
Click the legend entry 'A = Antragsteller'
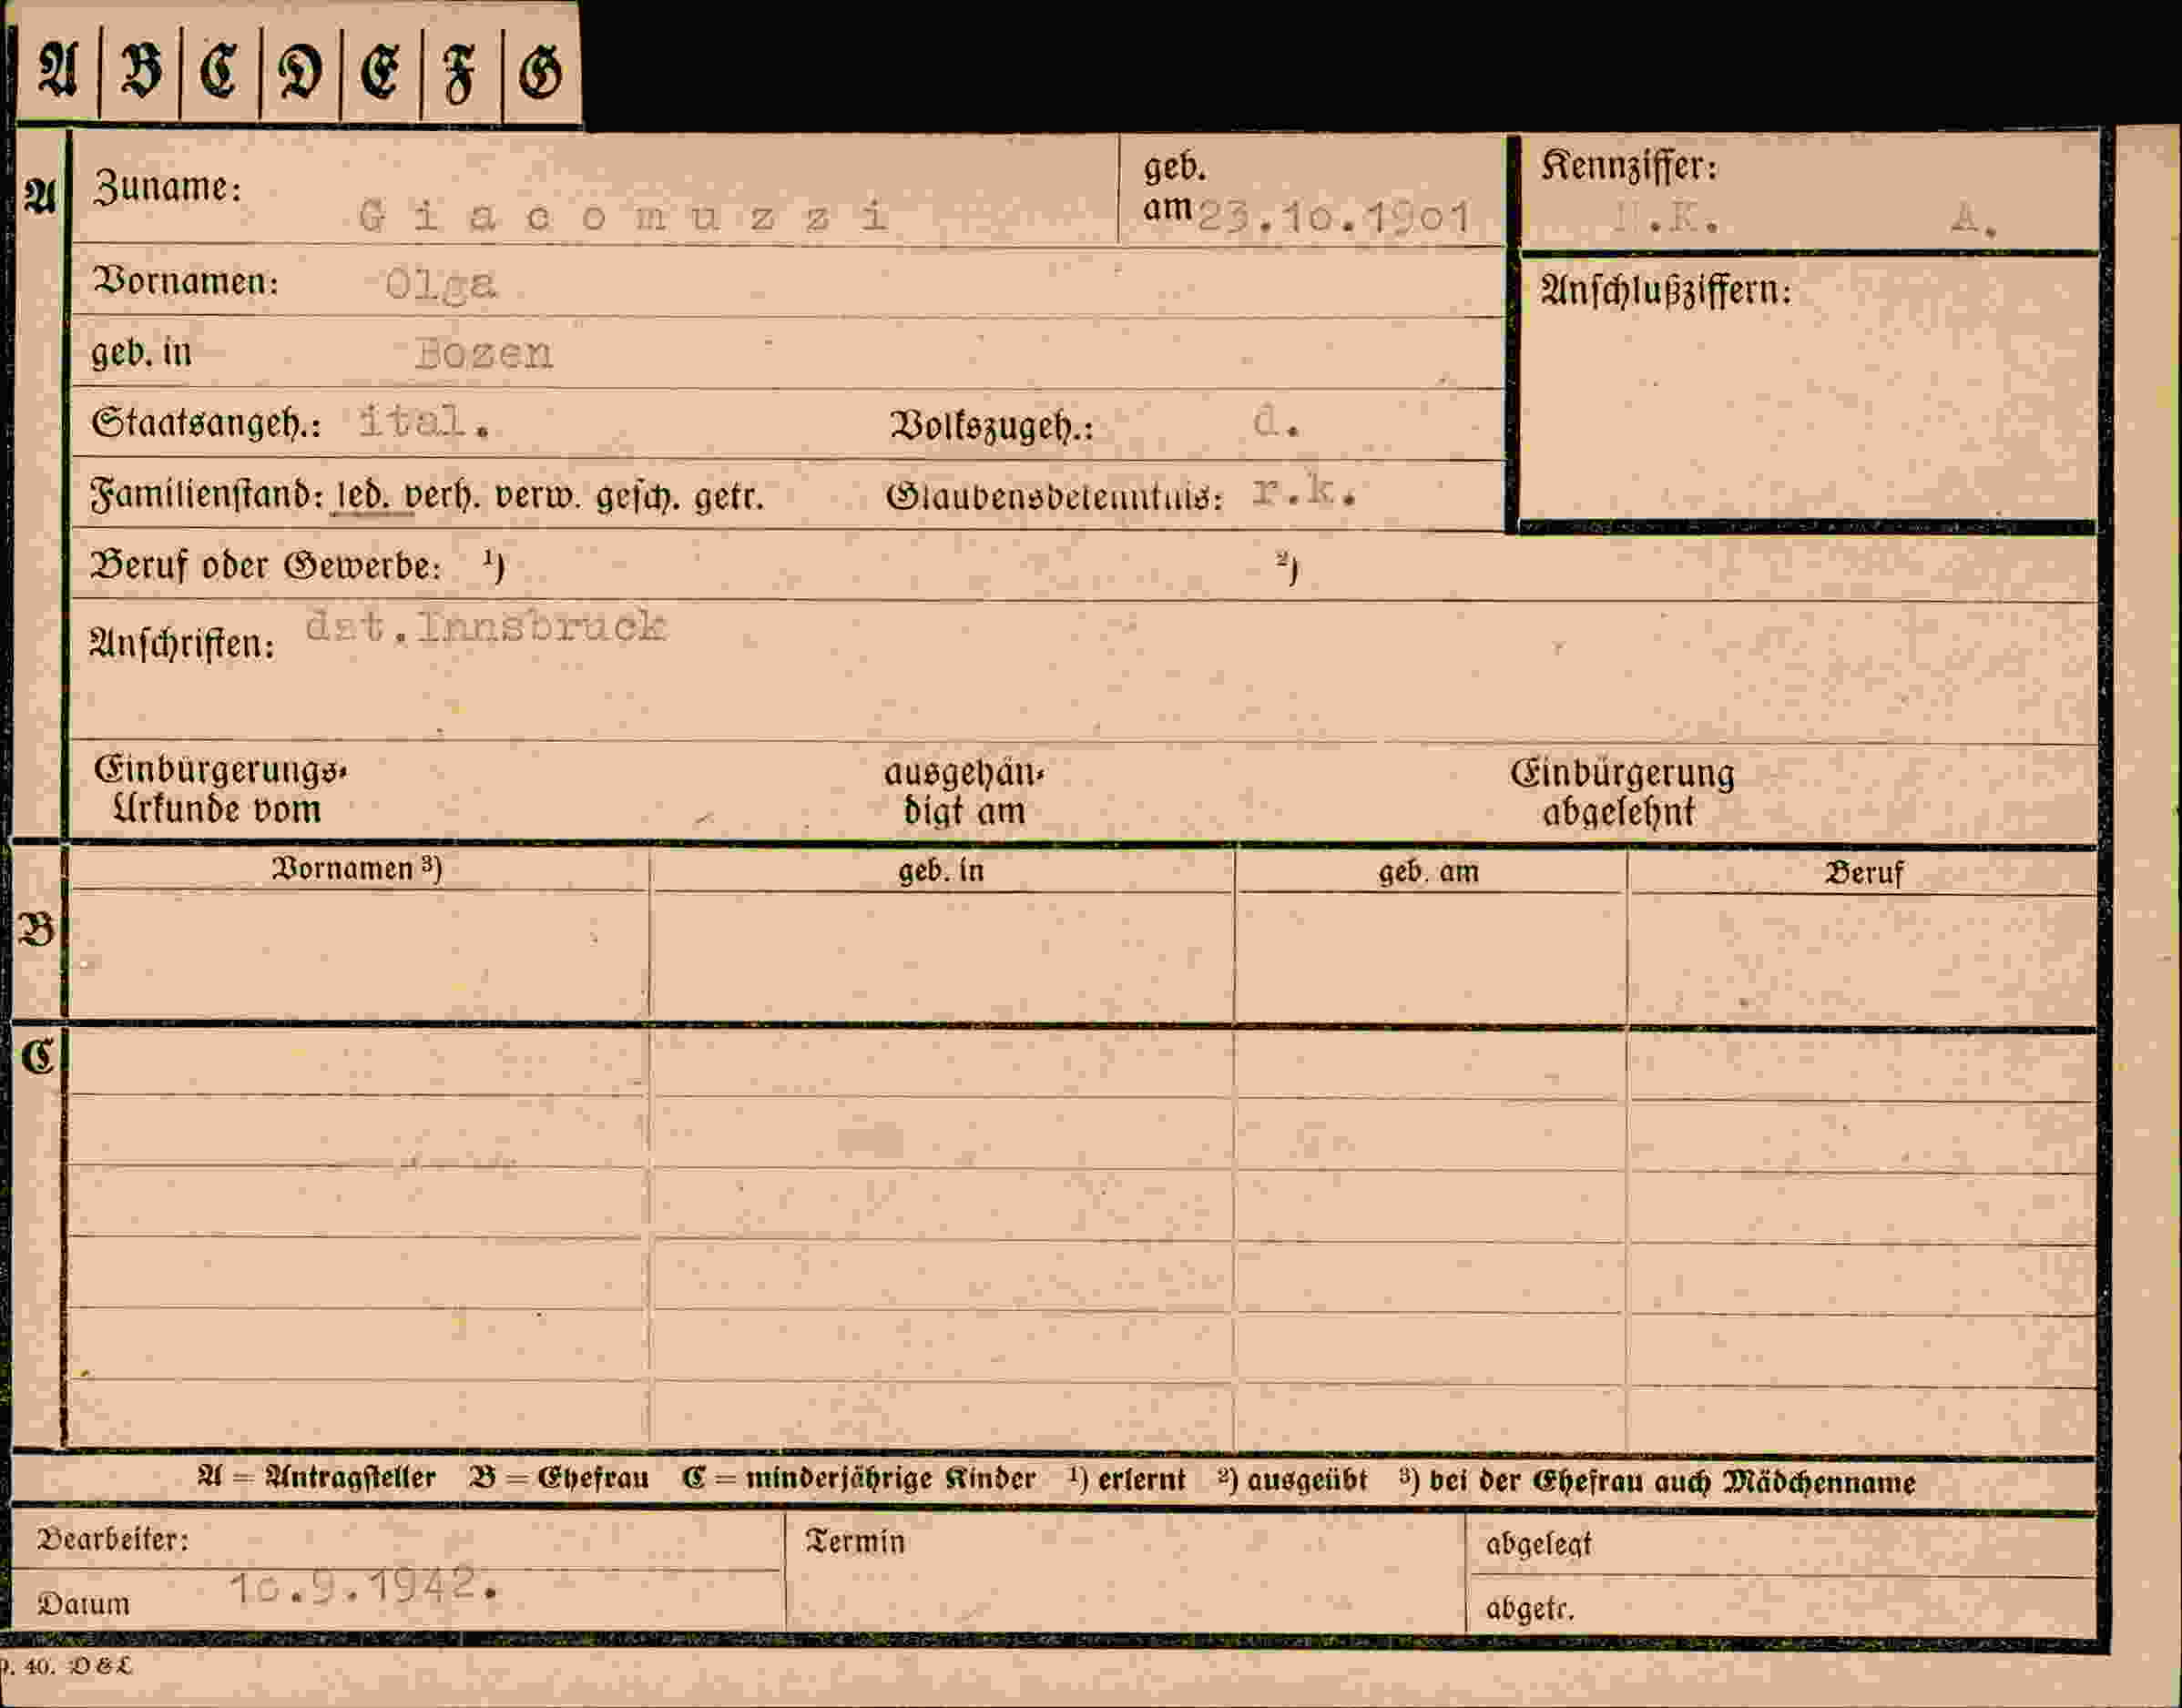coord(316,1478)
